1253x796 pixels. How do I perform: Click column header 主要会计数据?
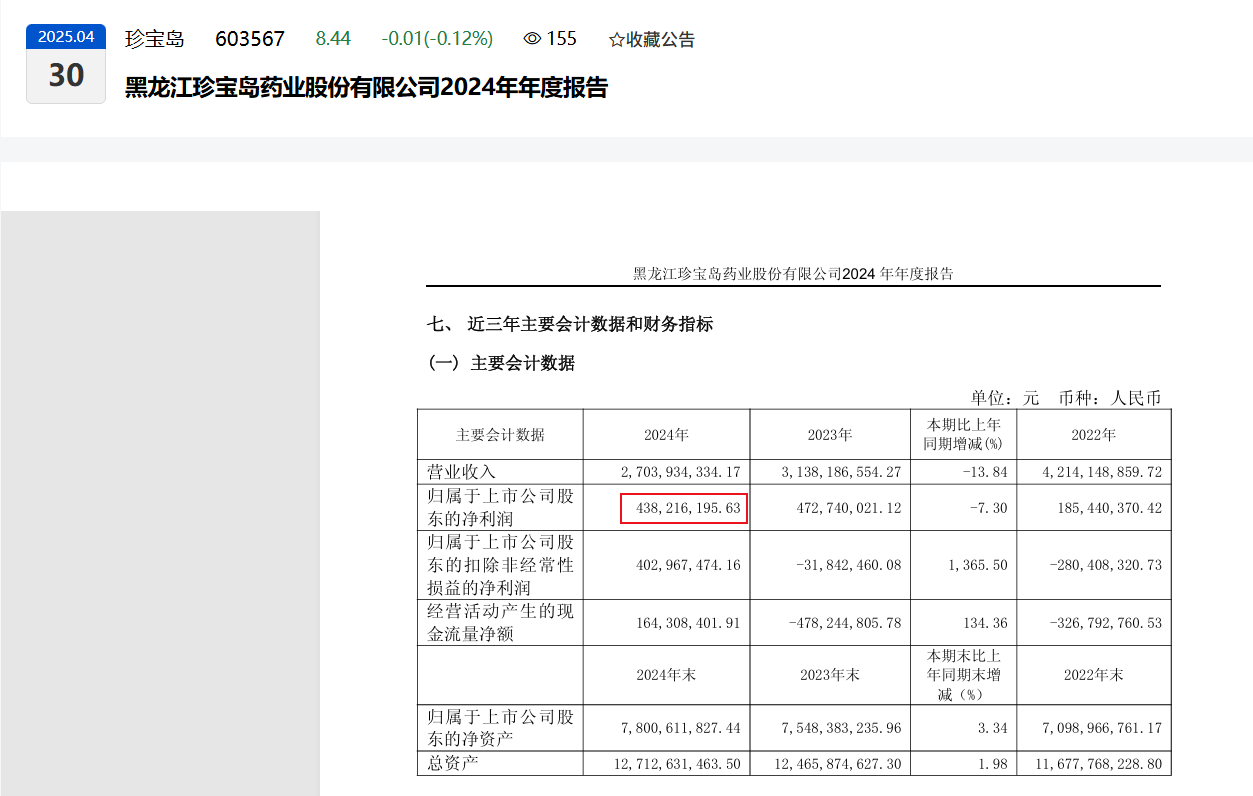[x=500, y=435]
